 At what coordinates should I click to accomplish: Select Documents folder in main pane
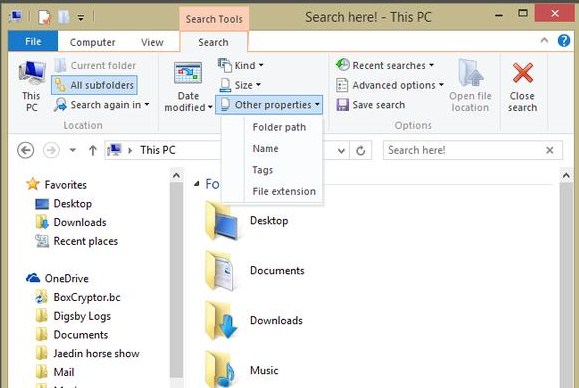point(255,271)
